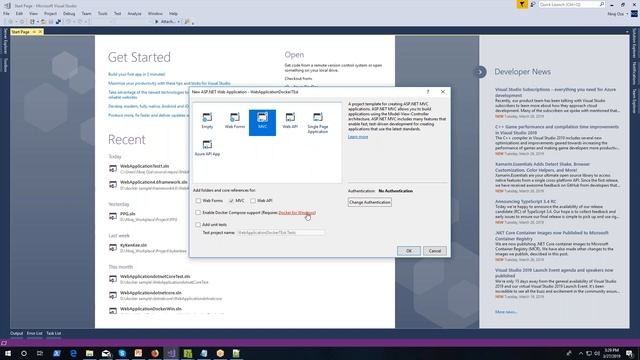Close the Start Page tab
640x360 pixels.
coord(40,32)
